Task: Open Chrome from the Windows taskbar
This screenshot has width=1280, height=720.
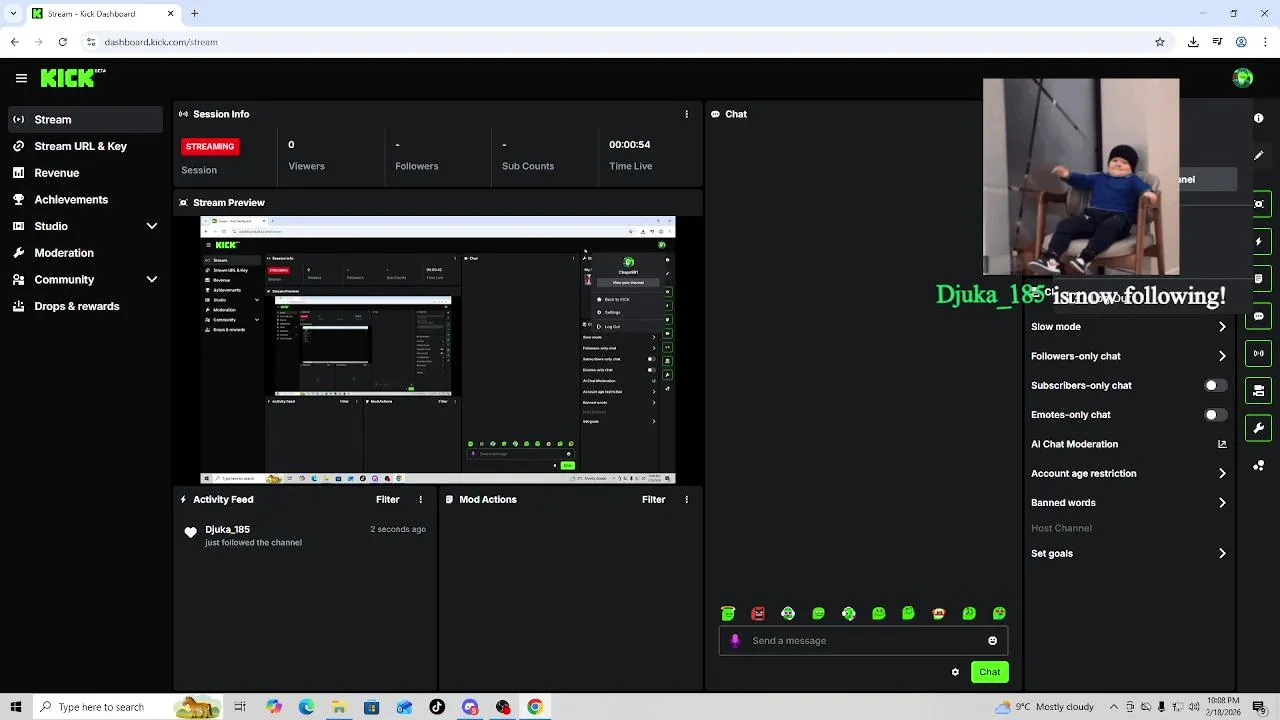Action: [x=535, y=707]
